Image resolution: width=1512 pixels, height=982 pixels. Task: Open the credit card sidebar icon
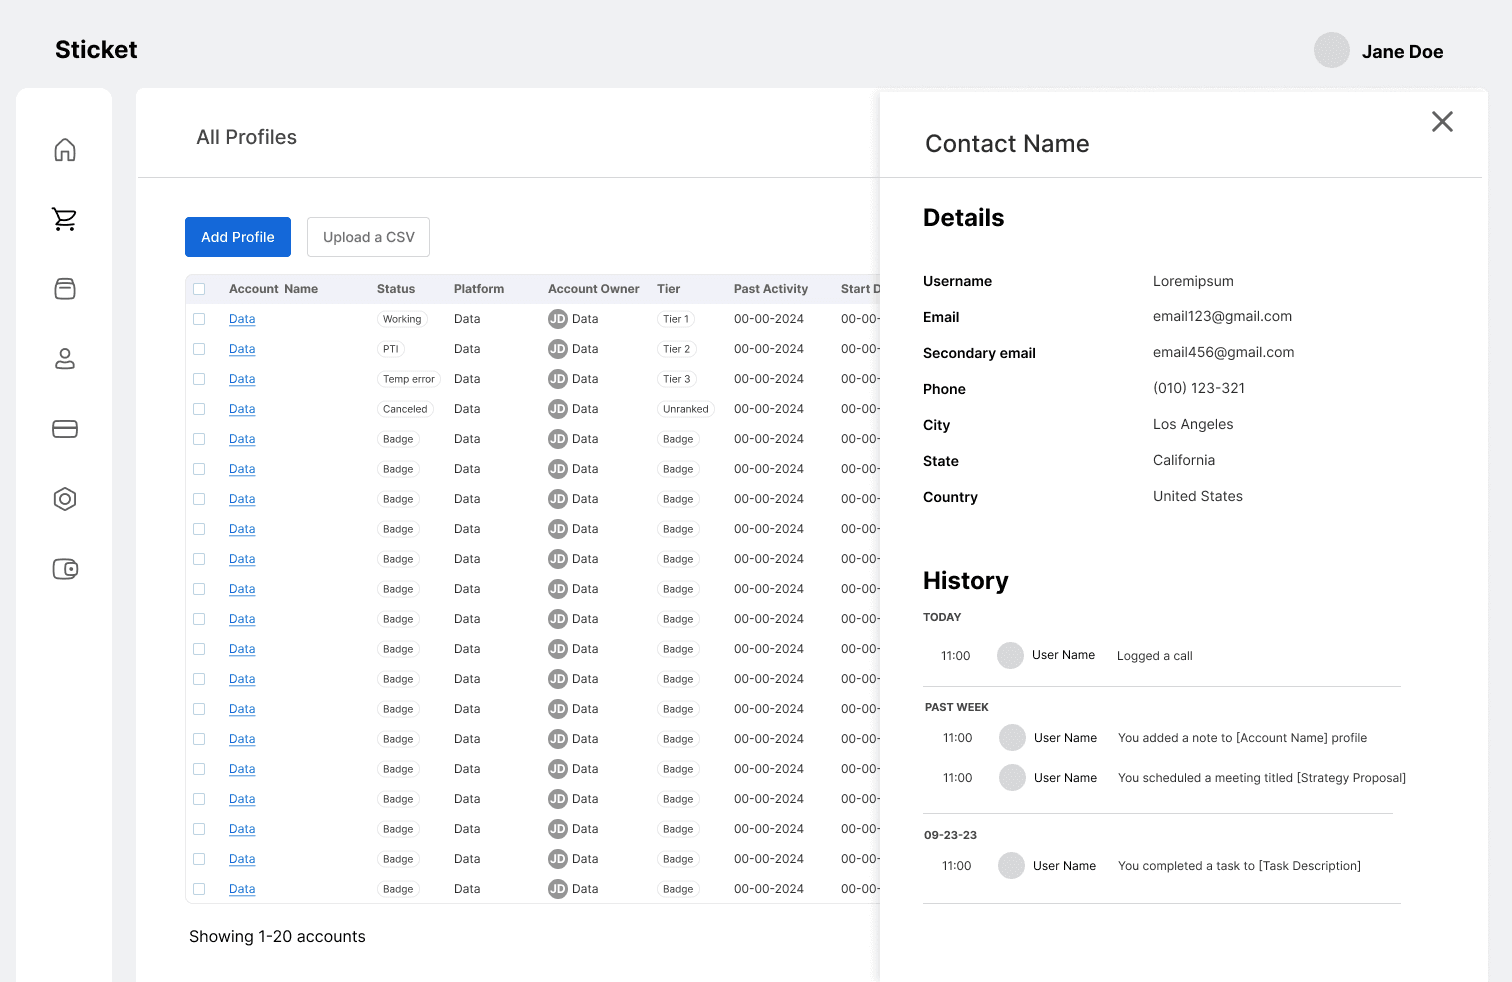tap(65, 429)
